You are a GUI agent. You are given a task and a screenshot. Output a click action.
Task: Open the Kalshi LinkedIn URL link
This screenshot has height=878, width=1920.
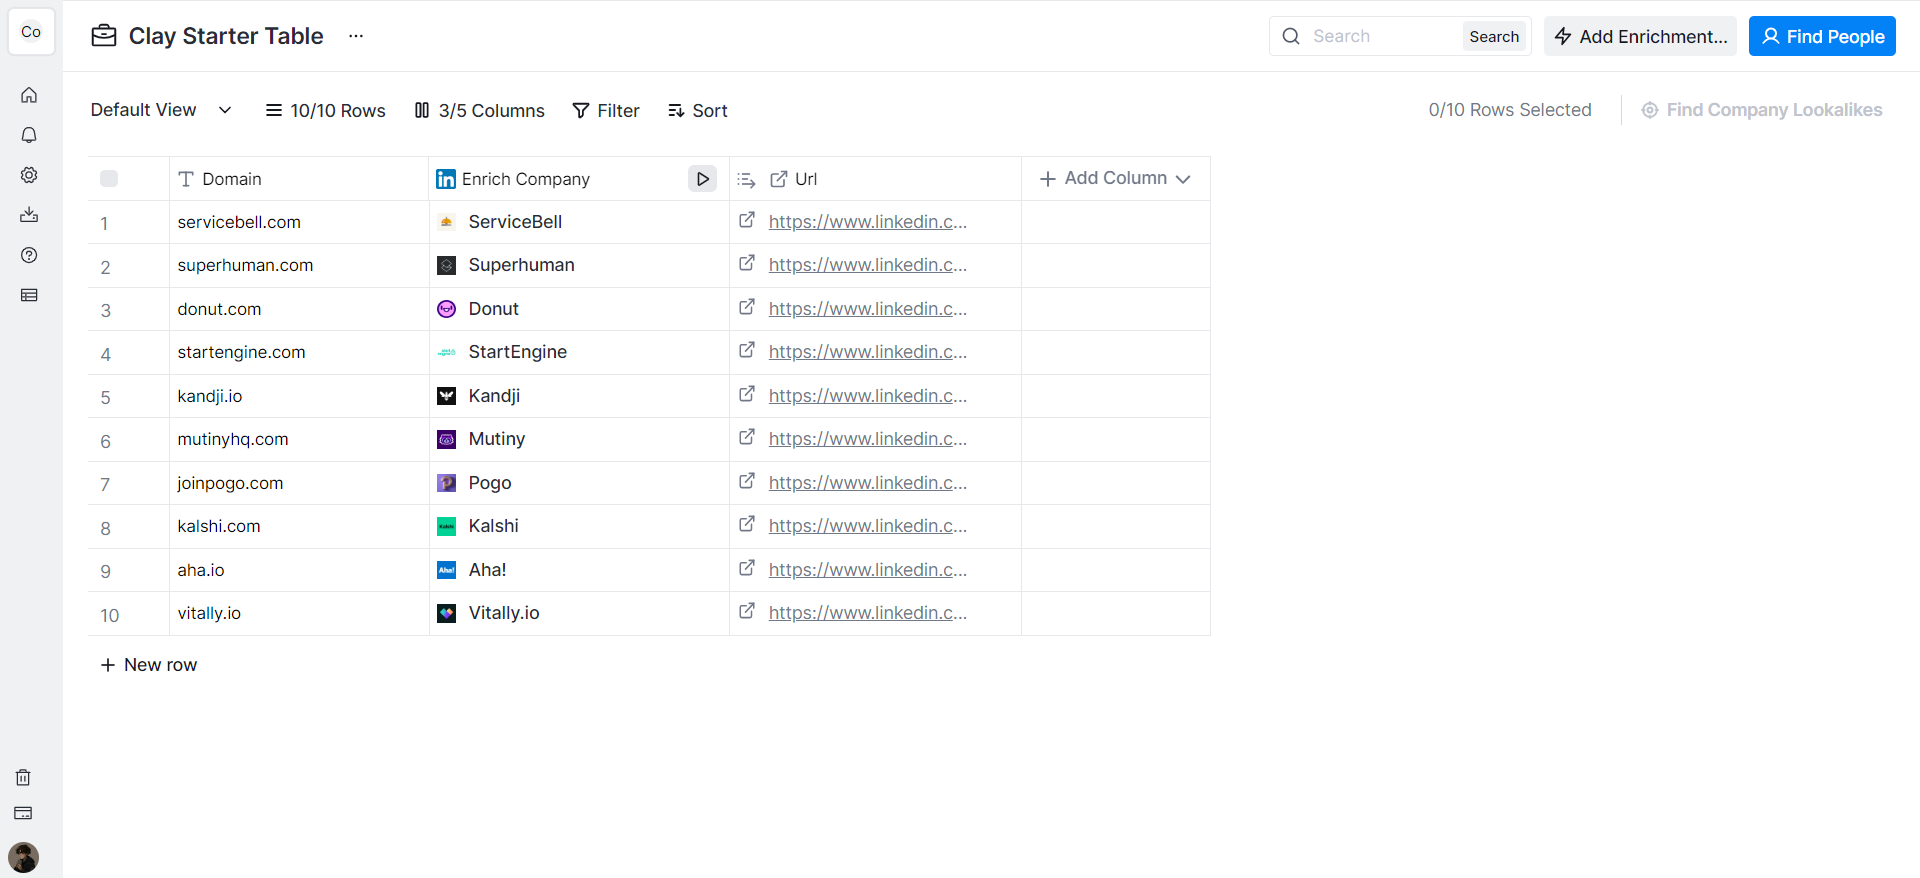[x=867, y=526]
